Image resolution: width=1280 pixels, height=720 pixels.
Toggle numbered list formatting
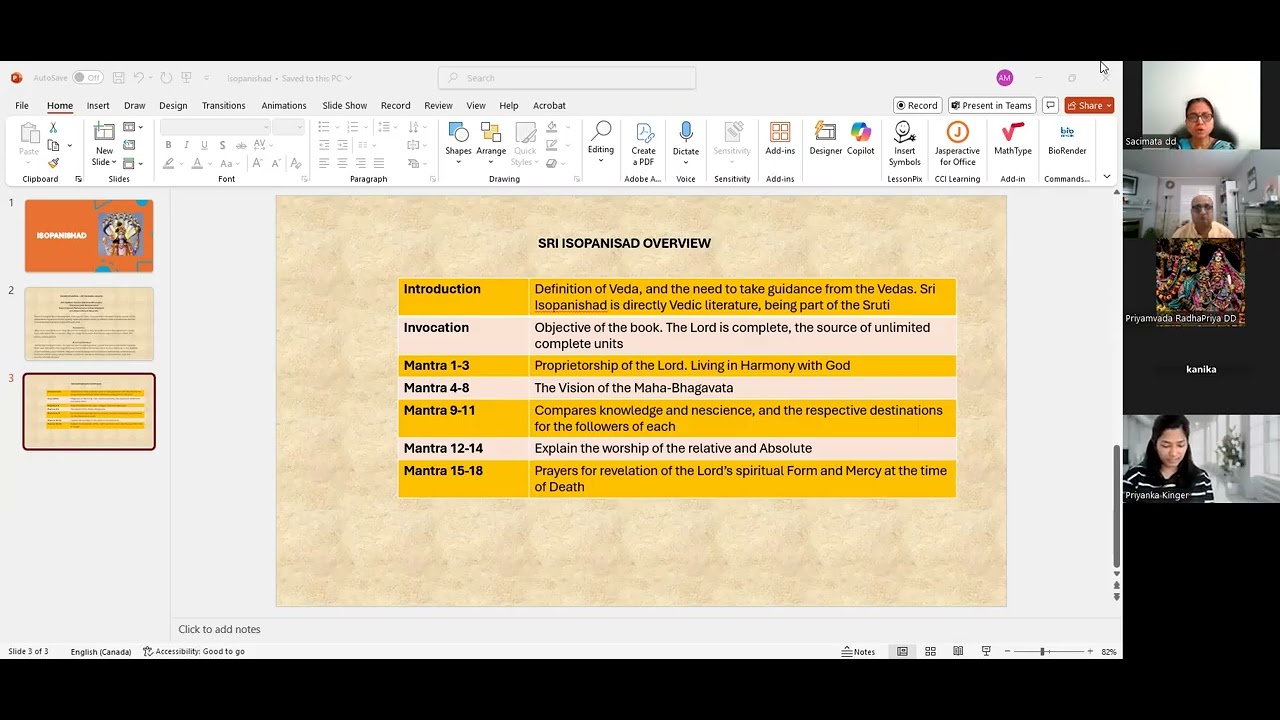352,127
